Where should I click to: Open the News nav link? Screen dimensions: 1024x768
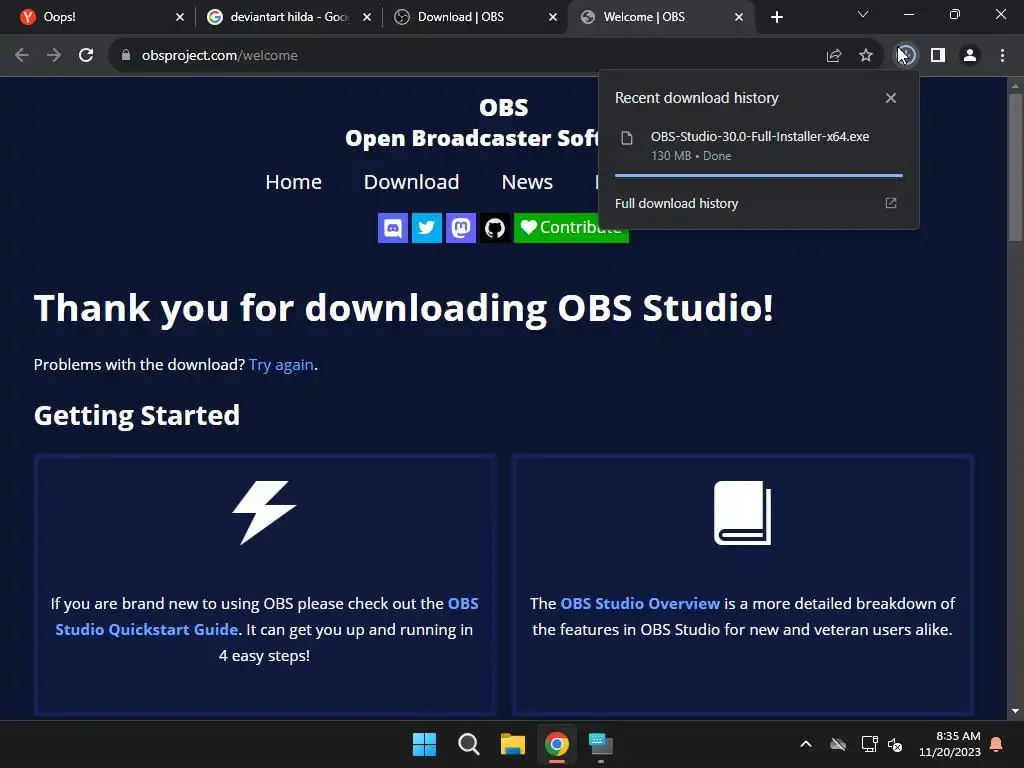pos(527,182)
